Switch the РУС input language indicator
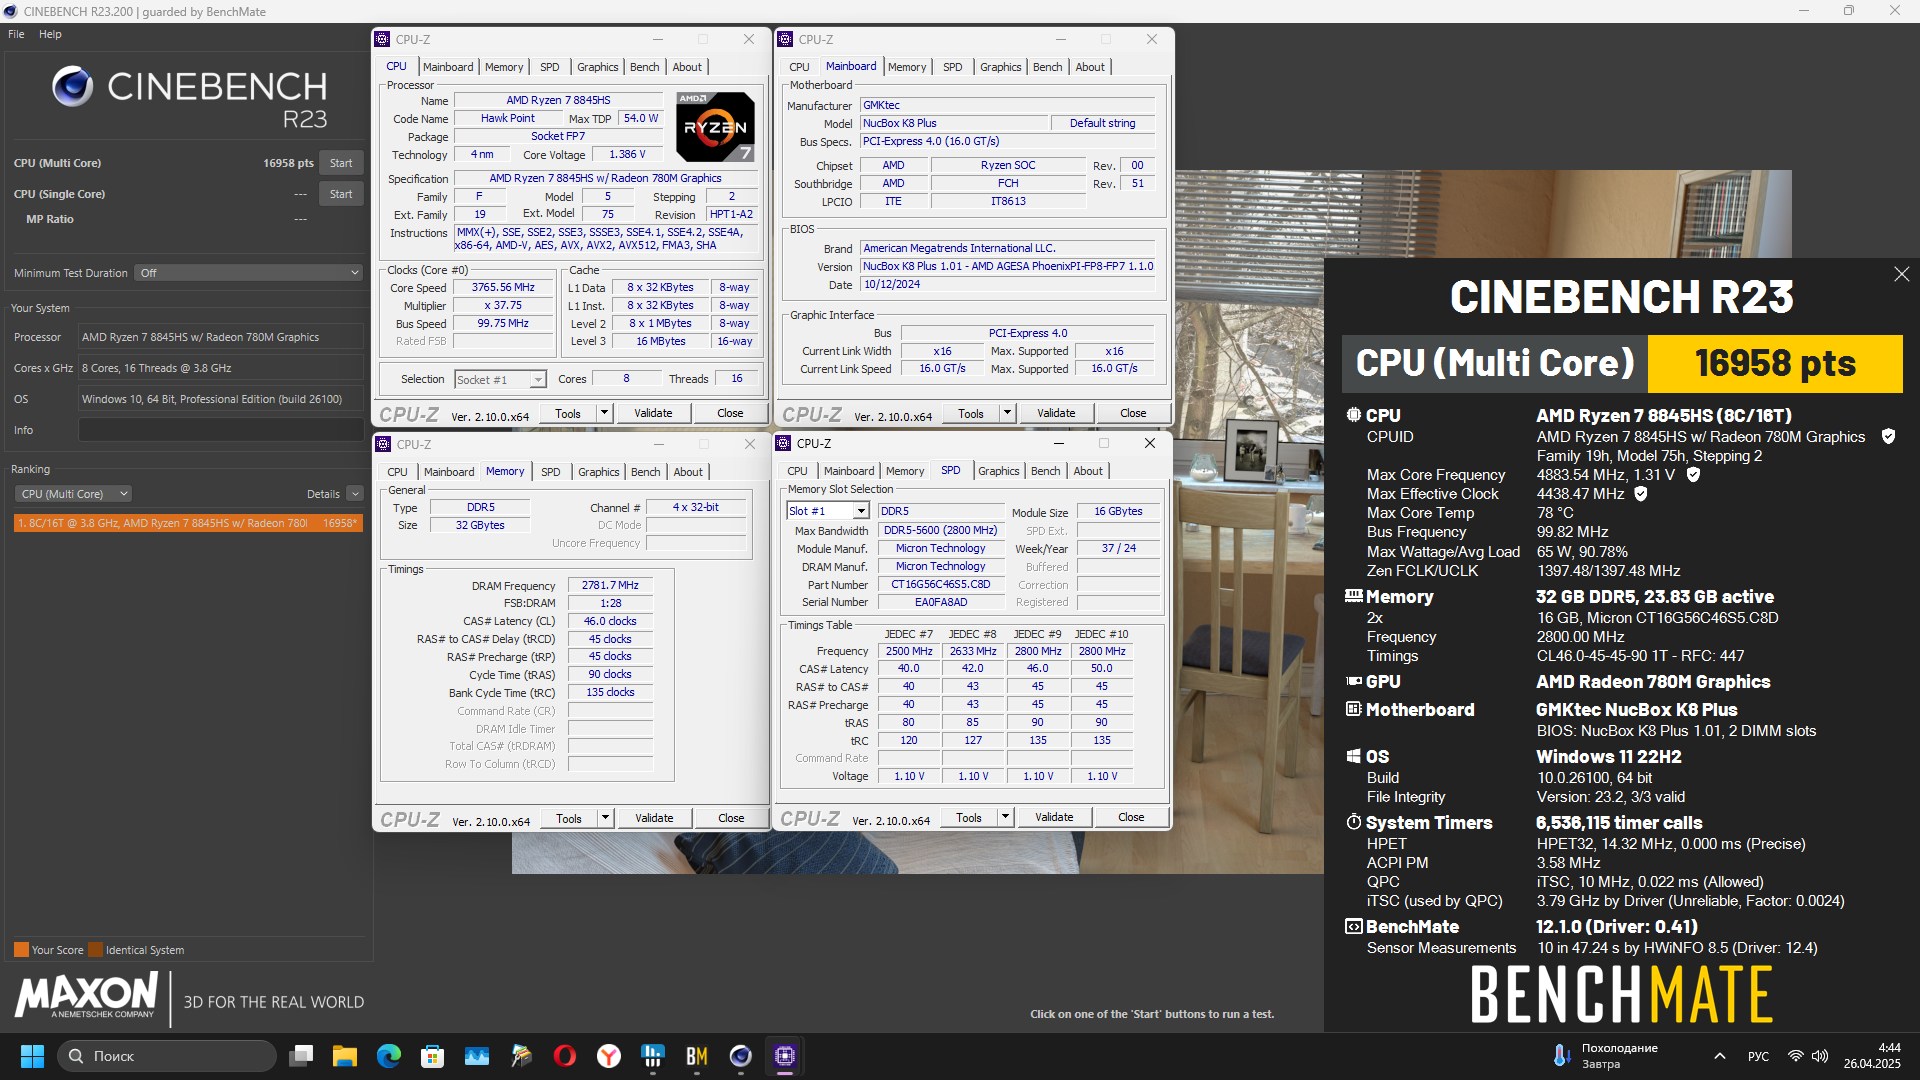The image size is (1920, 1080). click(1758, 1056)
